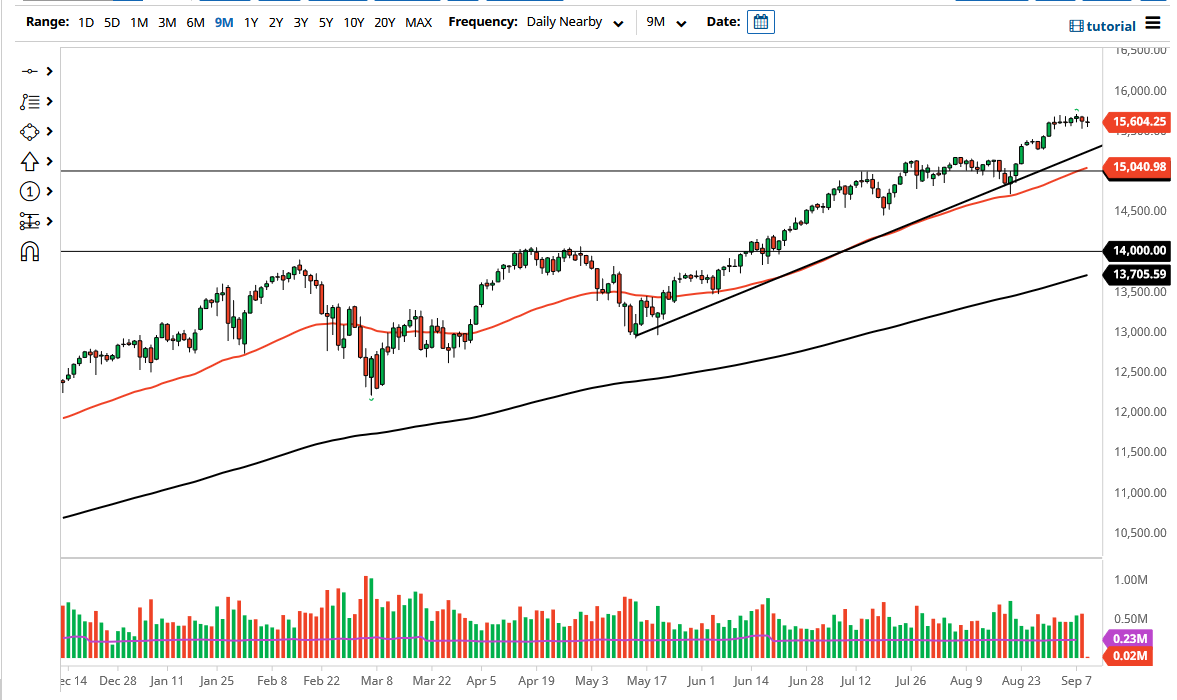Viewport: 1177px width, 700px height.
Task: Click the tutorial grid icon
Action: [x=1076, y=25]
